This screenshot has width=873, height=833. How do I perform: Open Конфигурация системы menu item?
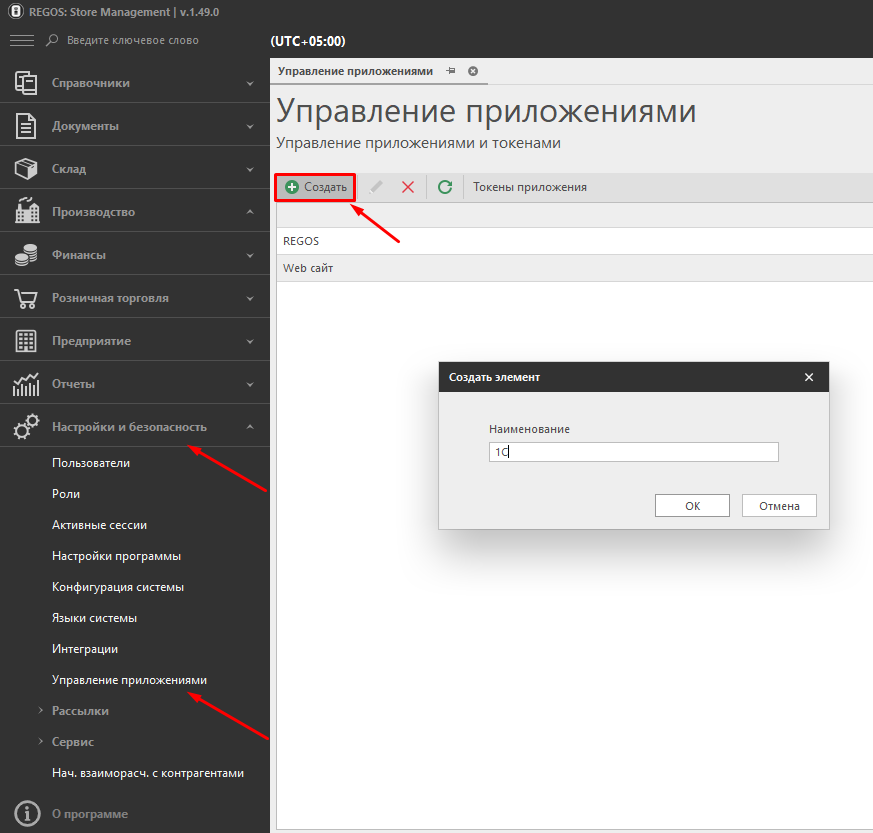[117, 587]
